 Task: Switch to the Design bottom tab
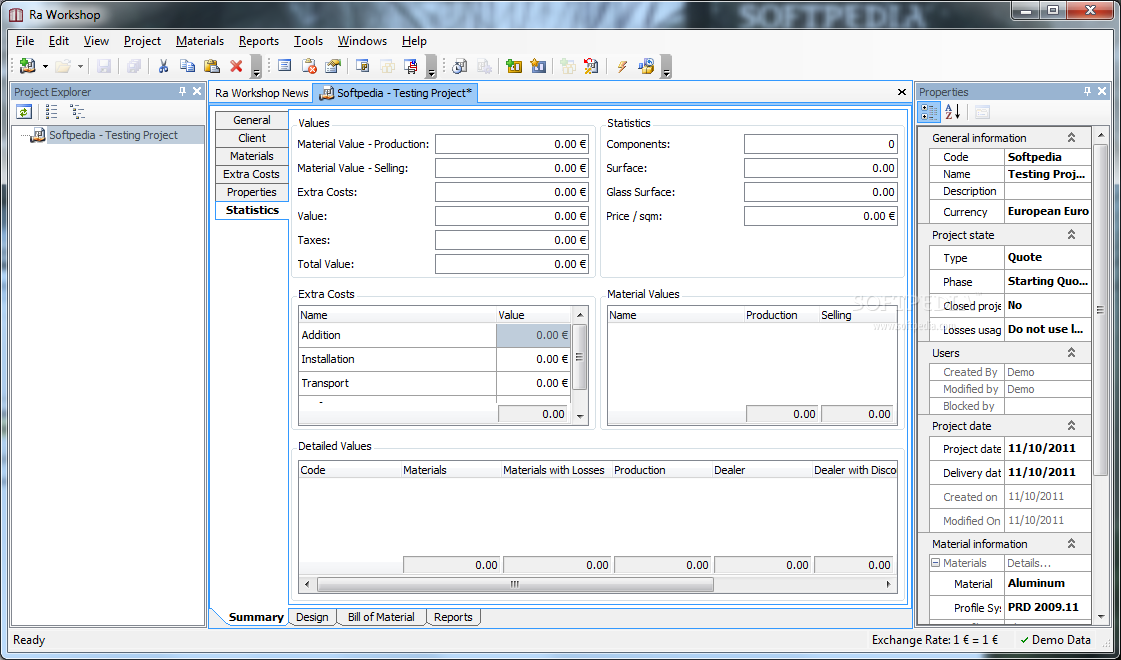(x=312, y=617)
